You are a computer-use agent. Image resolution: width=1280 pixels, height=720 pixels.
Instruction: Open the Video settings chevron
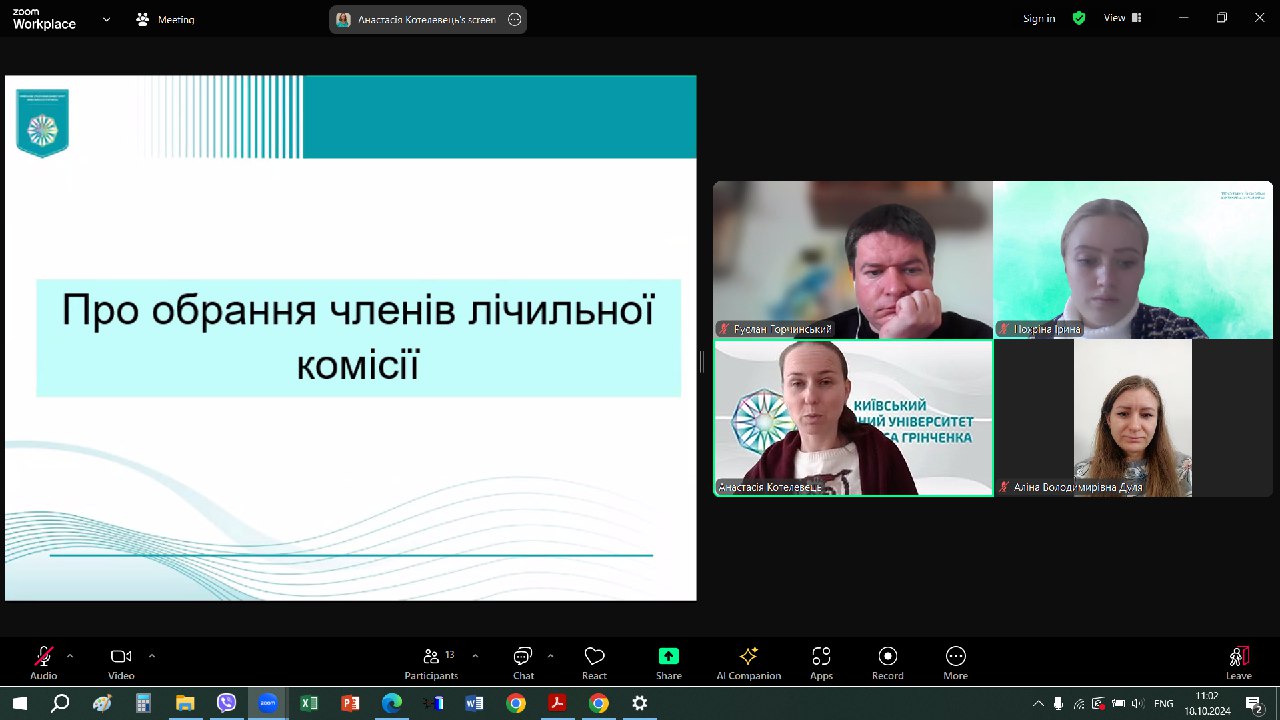click(x=150, y=657)
